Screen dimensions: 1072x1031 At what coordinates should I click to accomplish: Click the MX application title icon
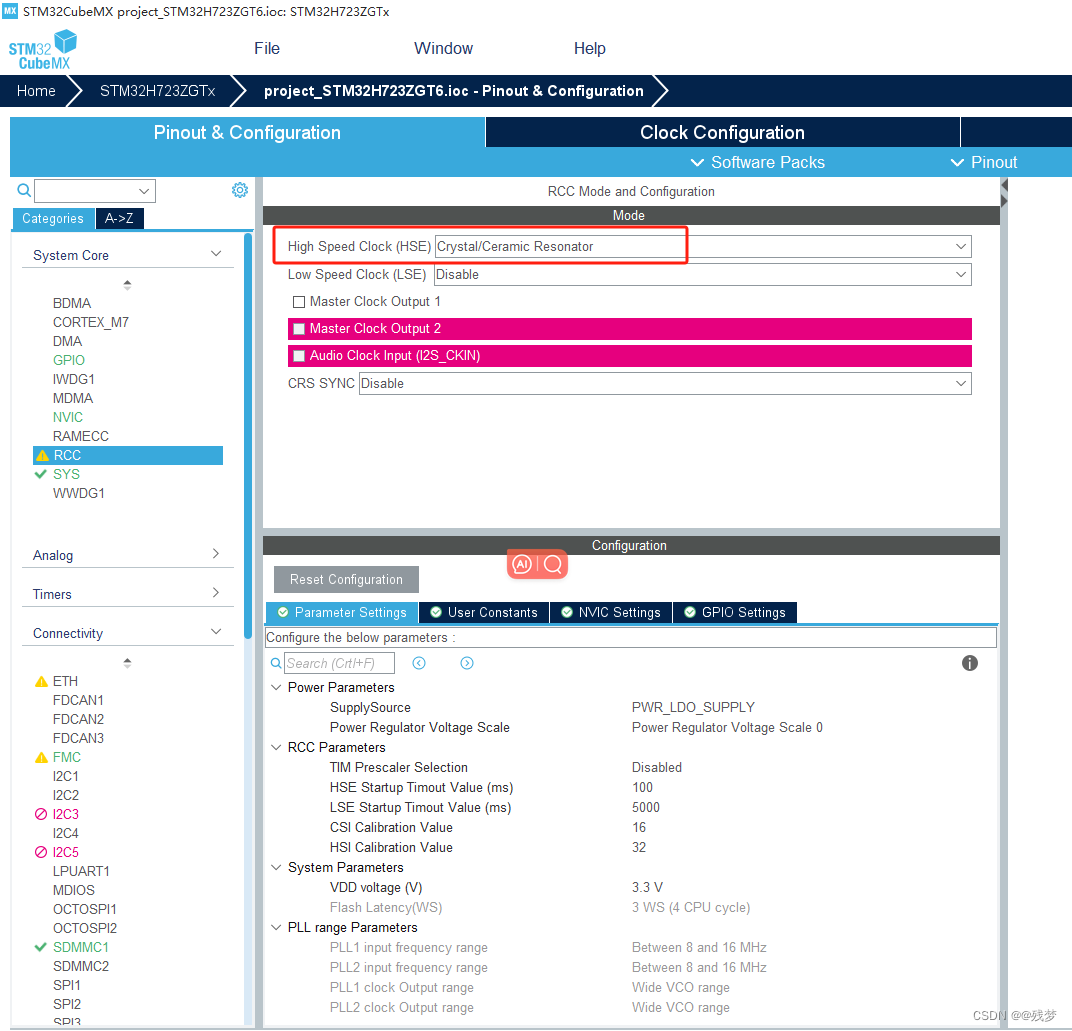point(10,11)
